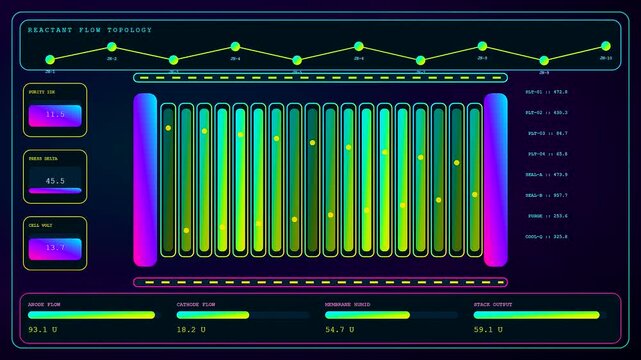Select the top dashed manifold channel

pos(320,78)
